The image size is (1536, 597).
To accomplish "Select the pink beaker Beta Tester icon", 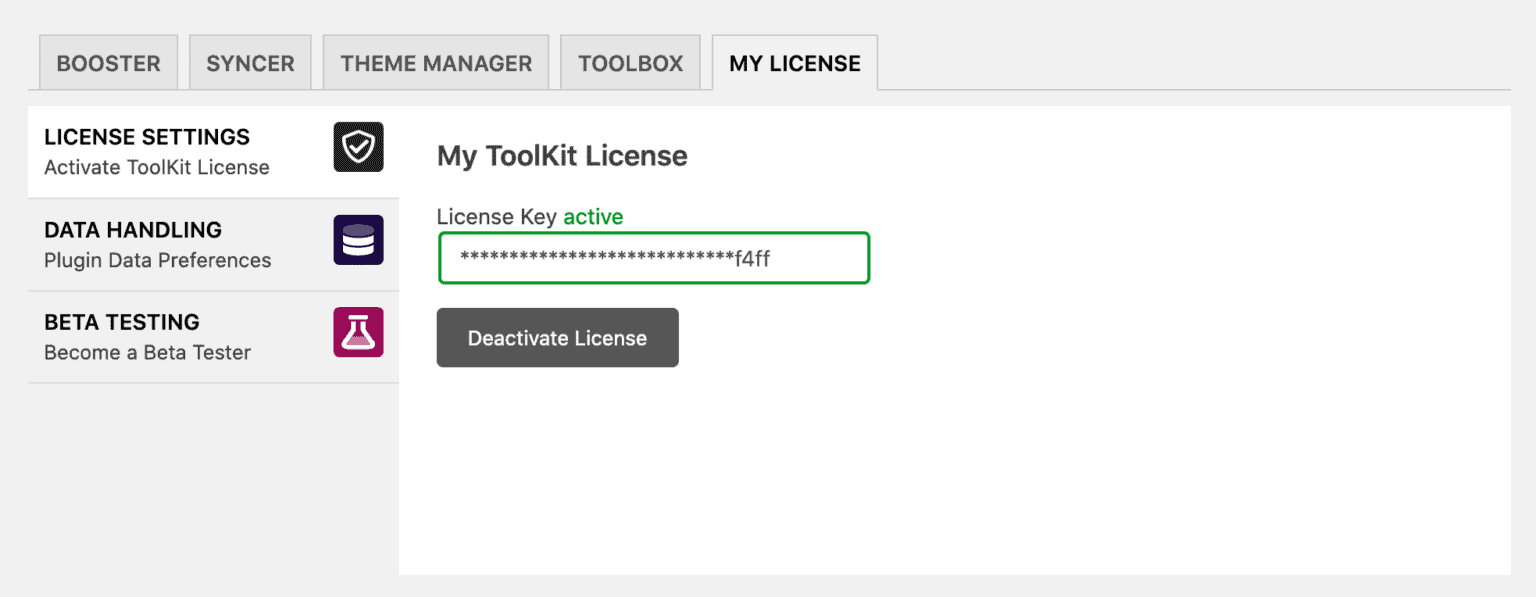I will tap(358, 332).
